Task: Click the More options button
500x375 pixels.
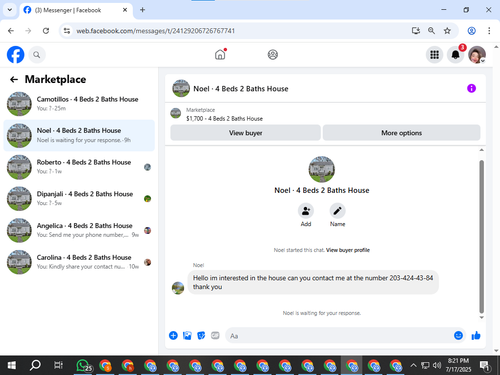Action: click(401, 133)
